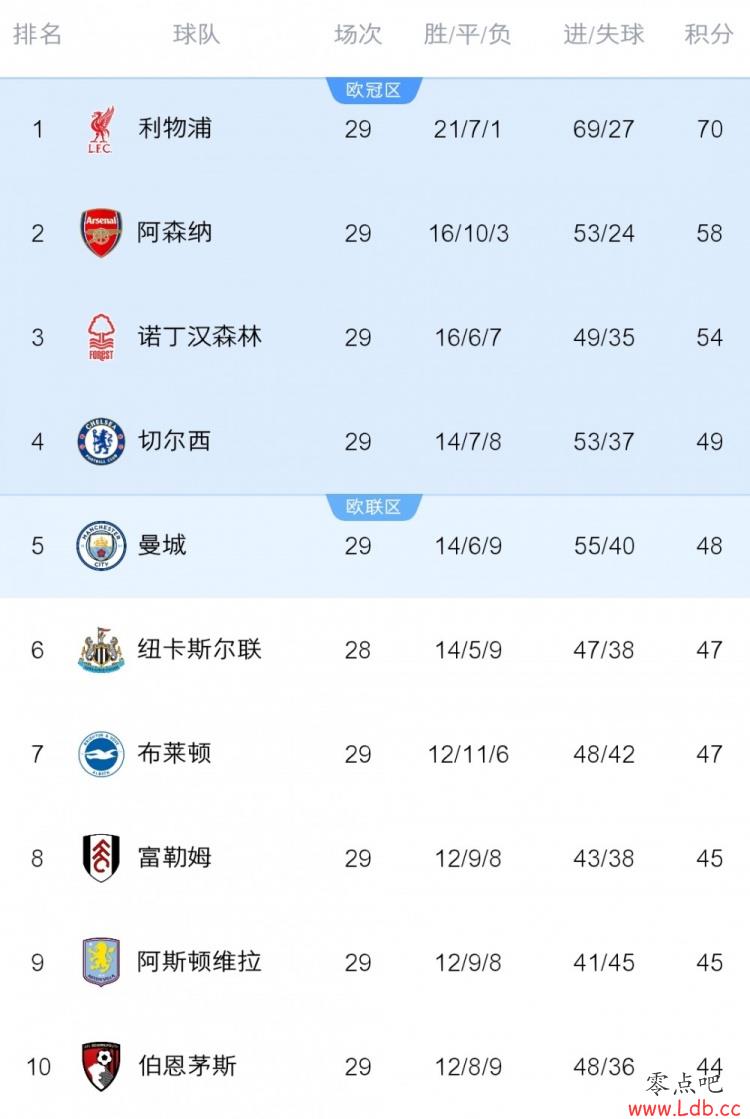Click the Aston Villa lion badge
The height and width of the screenshot is (1119, 750).
tap(101, 962)
